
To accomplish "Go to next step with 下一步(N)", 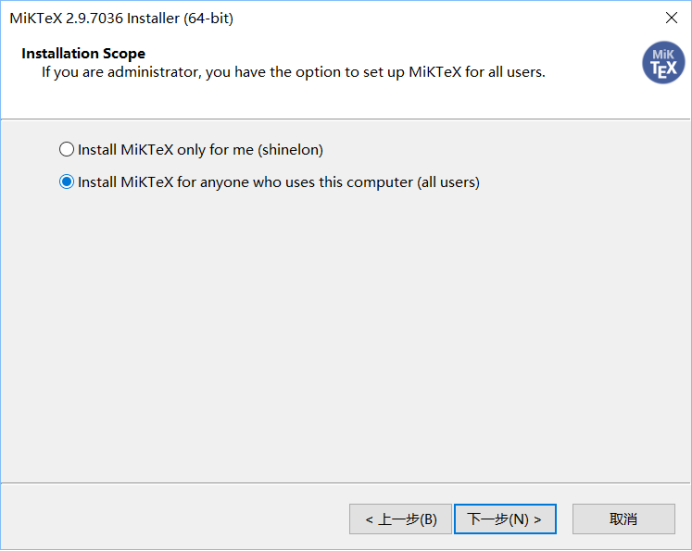I will point(505,519).
